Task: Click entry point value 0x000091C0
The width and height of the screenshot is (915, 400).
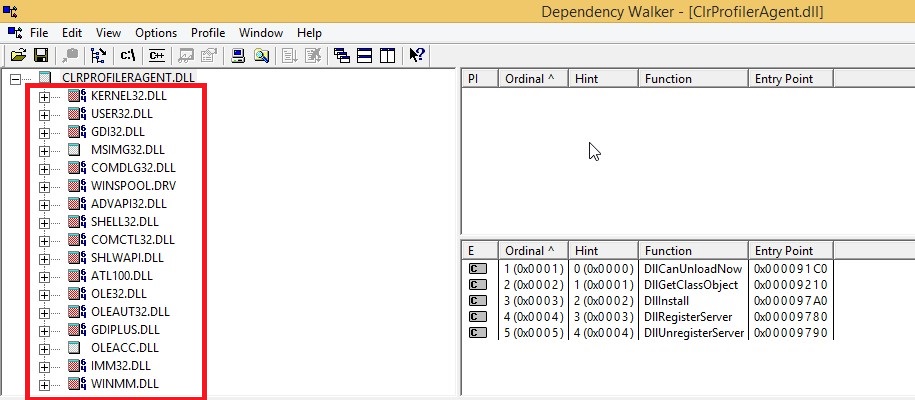Action: coord(791,269)
